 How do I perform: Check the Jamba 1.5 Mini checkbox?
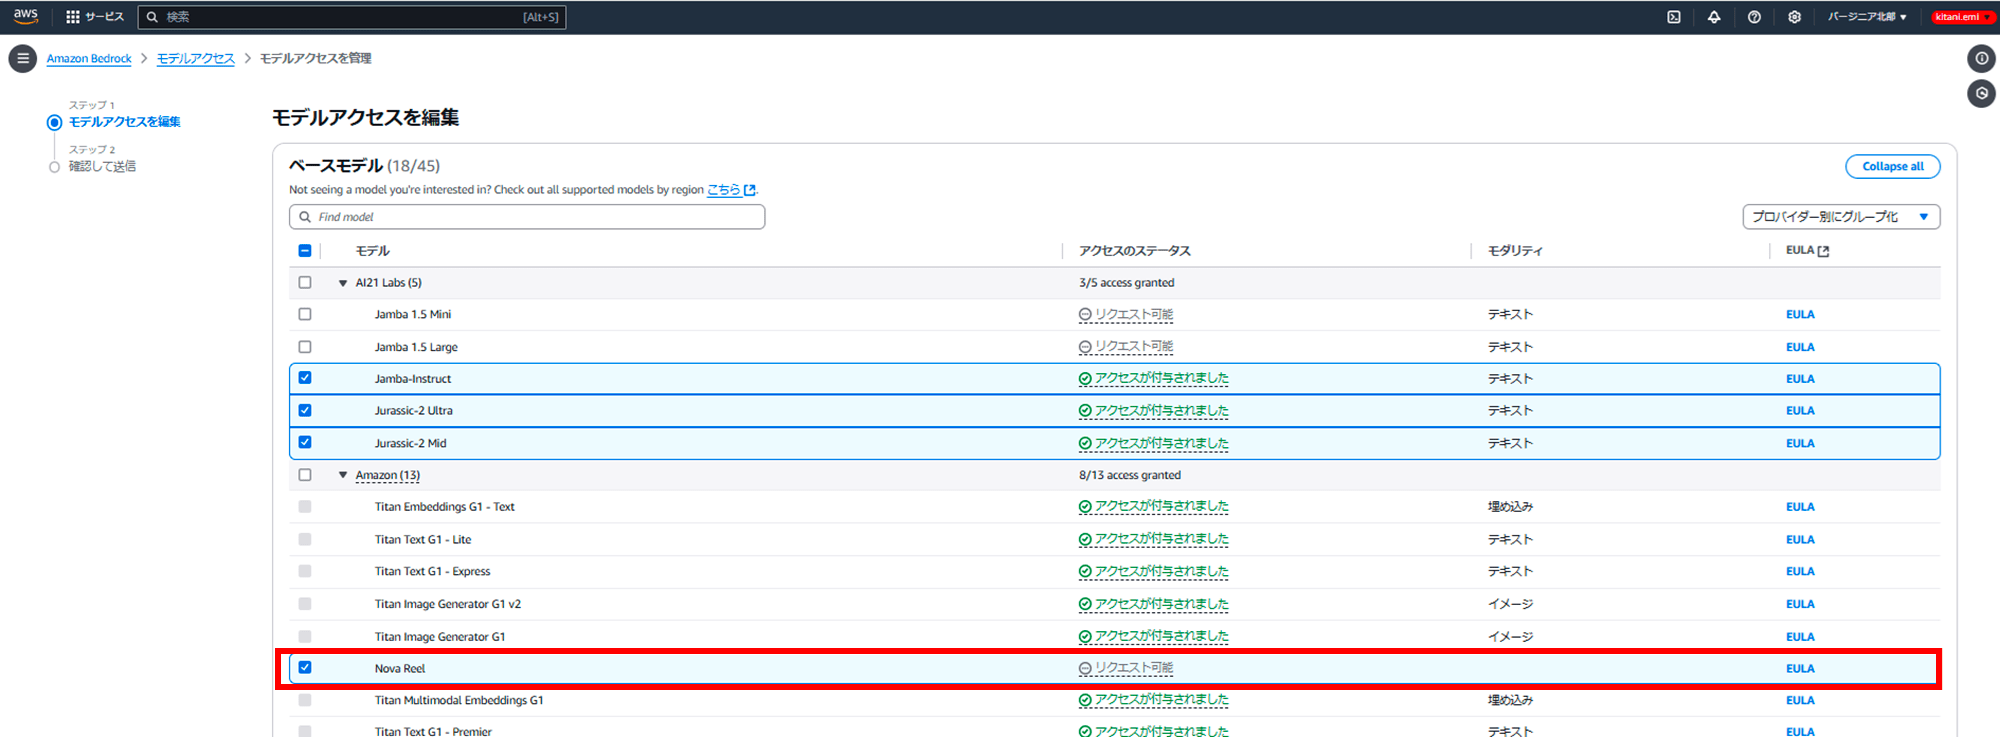305,314
